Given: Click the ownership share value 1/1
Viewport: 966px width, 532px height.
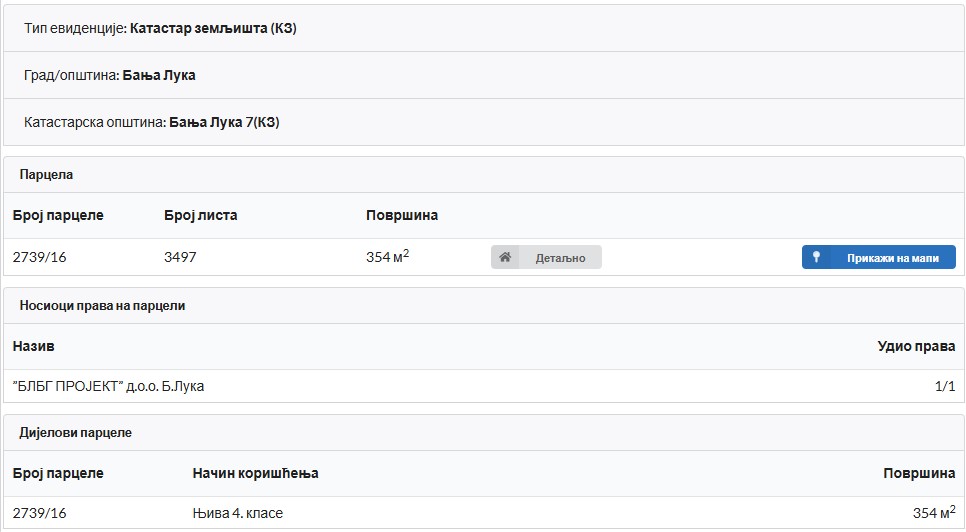Looking at the screenshot, I should [944, 386].
